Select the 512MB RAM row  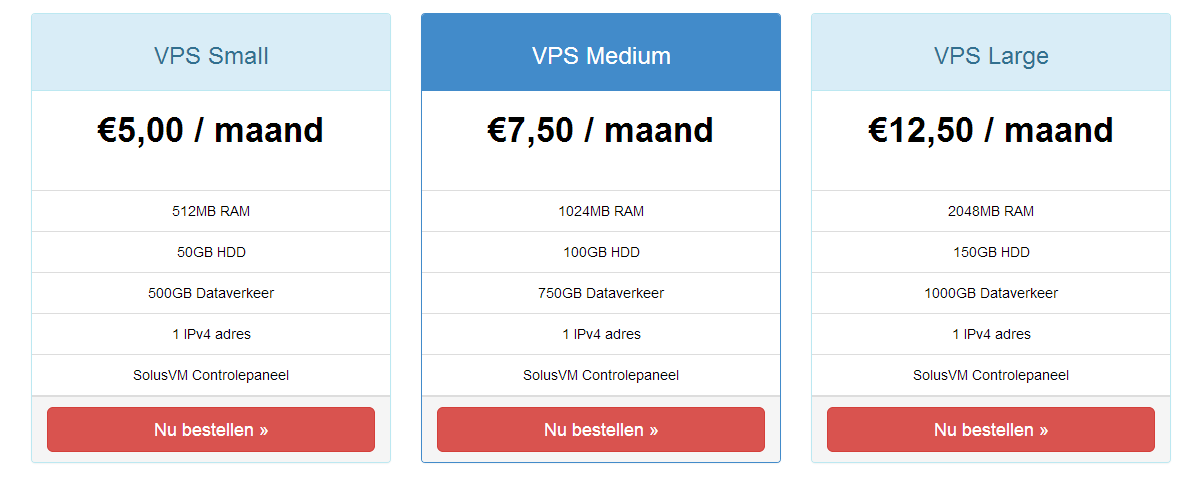pyautogui.click(x=211, y=211)
